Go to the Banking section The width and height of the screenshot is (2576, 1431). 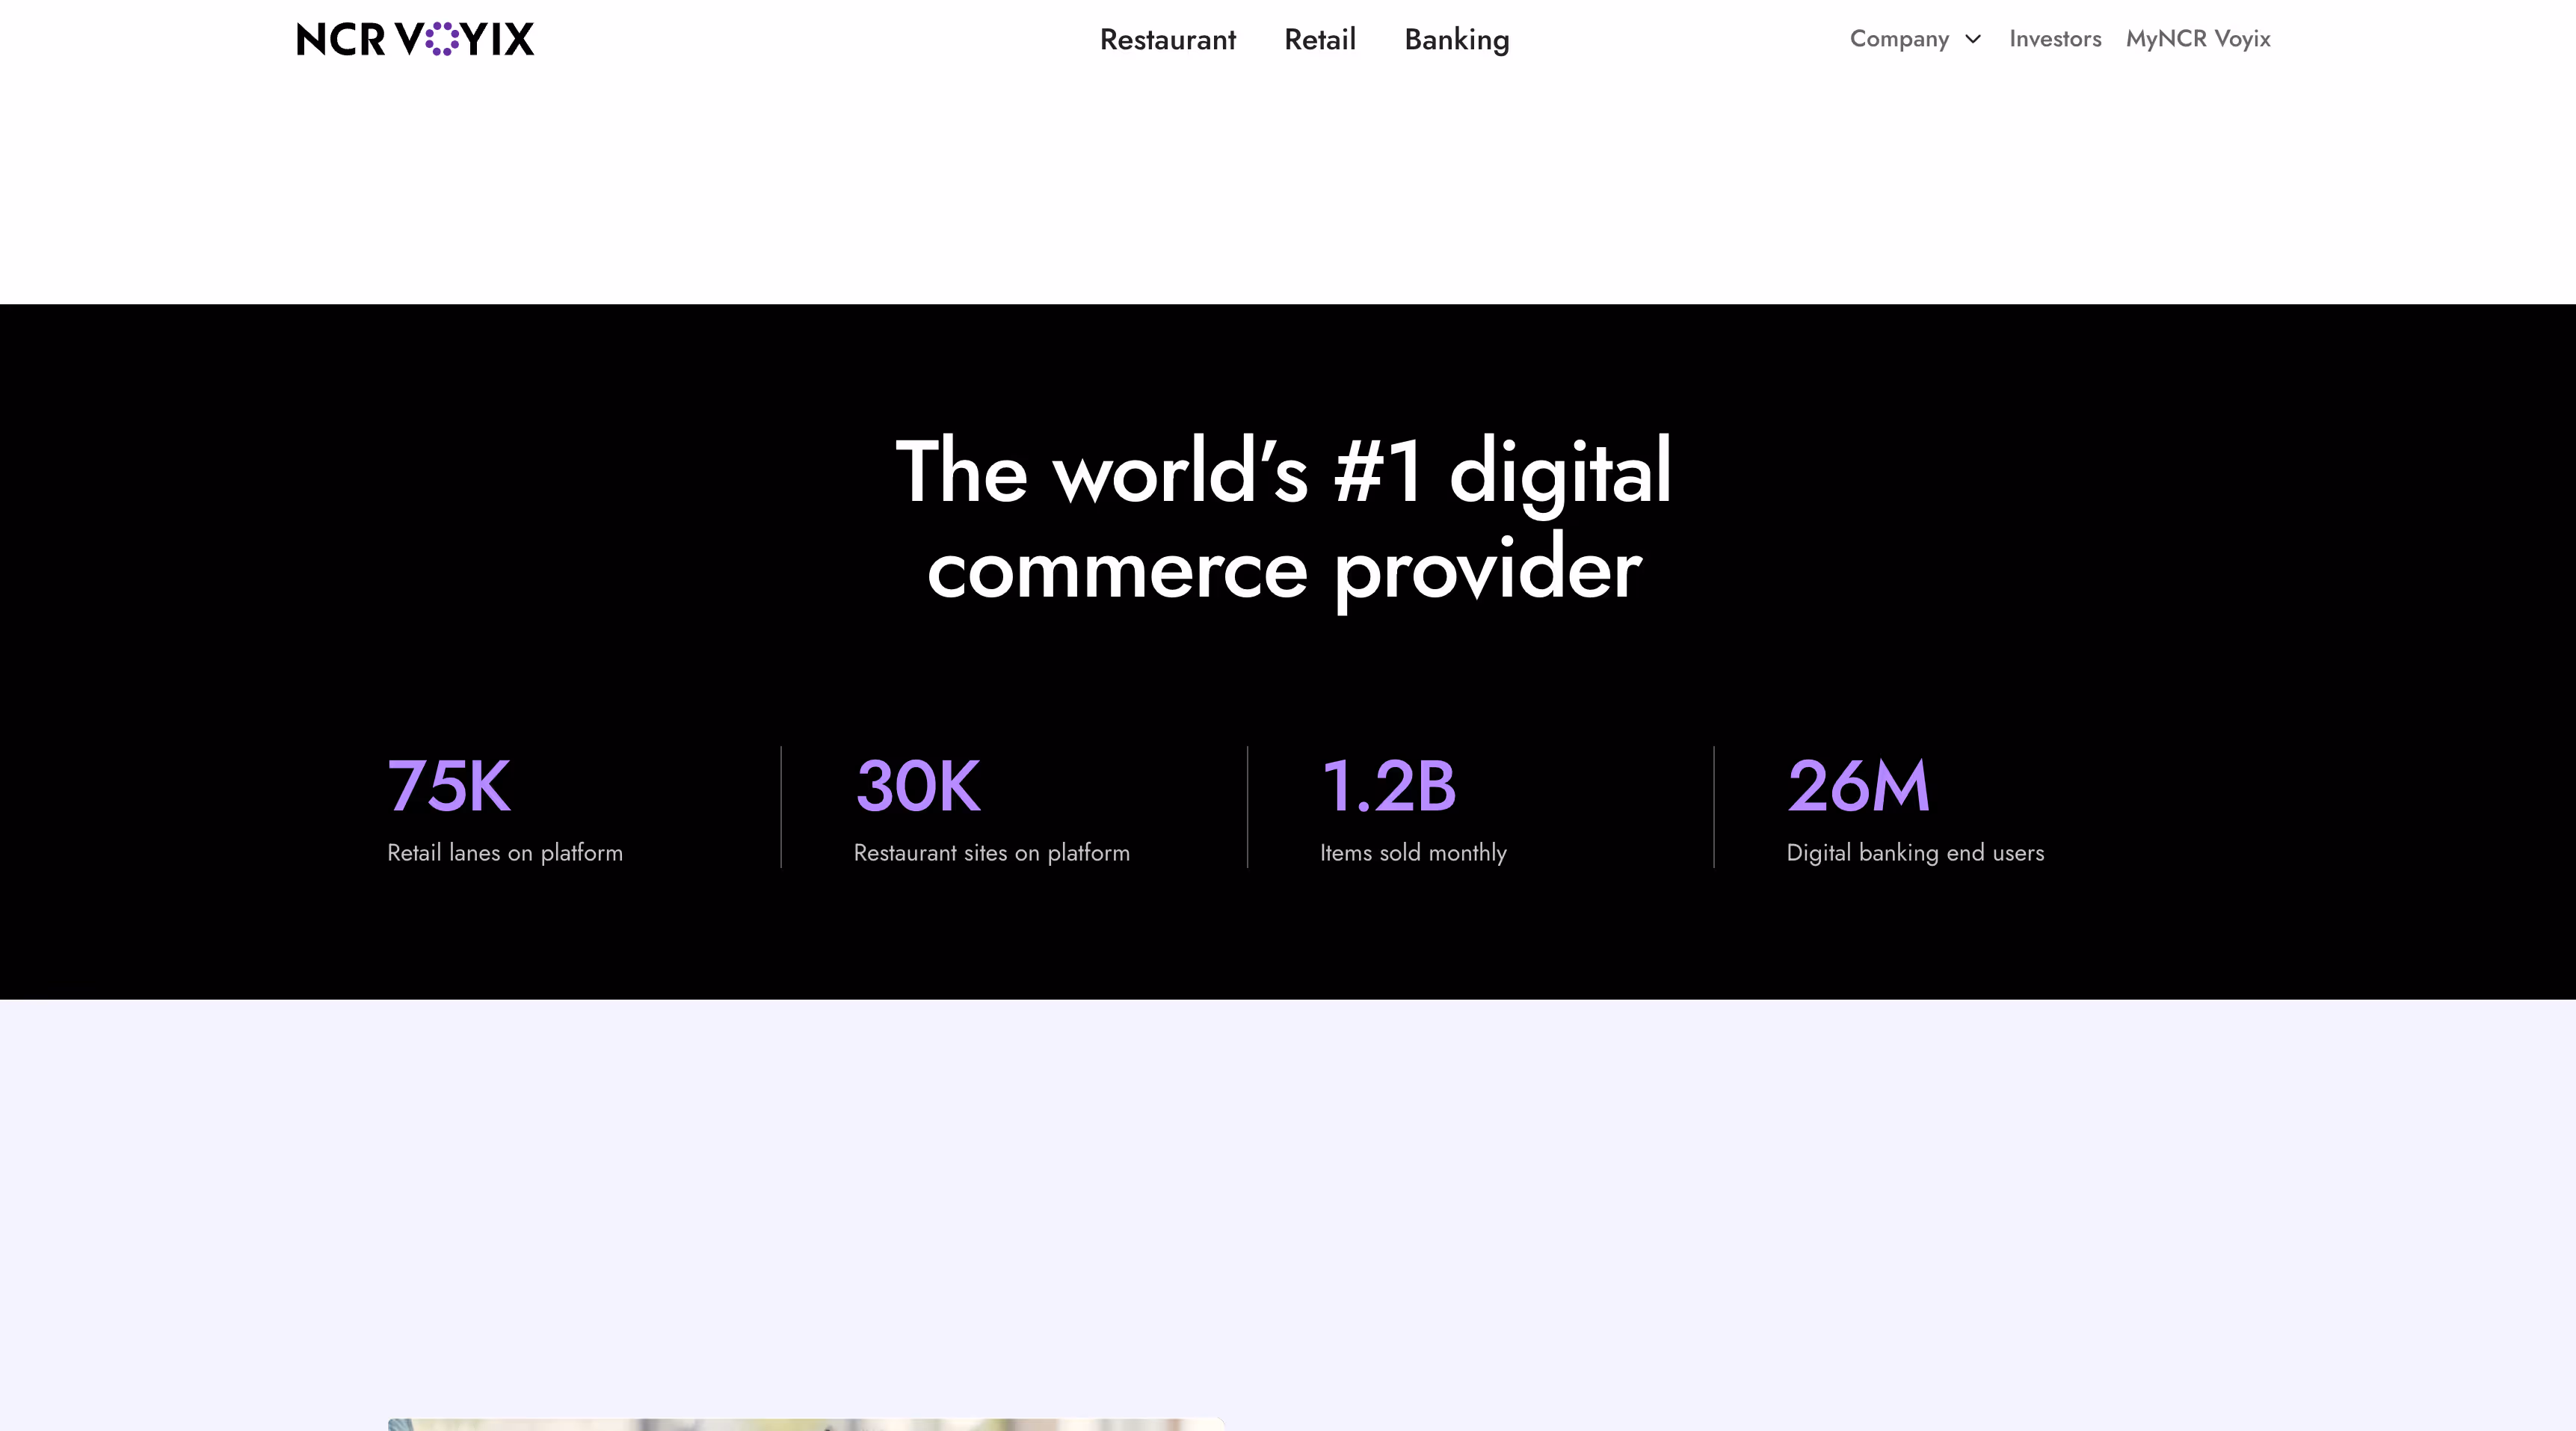click(x=1456, y=40)
